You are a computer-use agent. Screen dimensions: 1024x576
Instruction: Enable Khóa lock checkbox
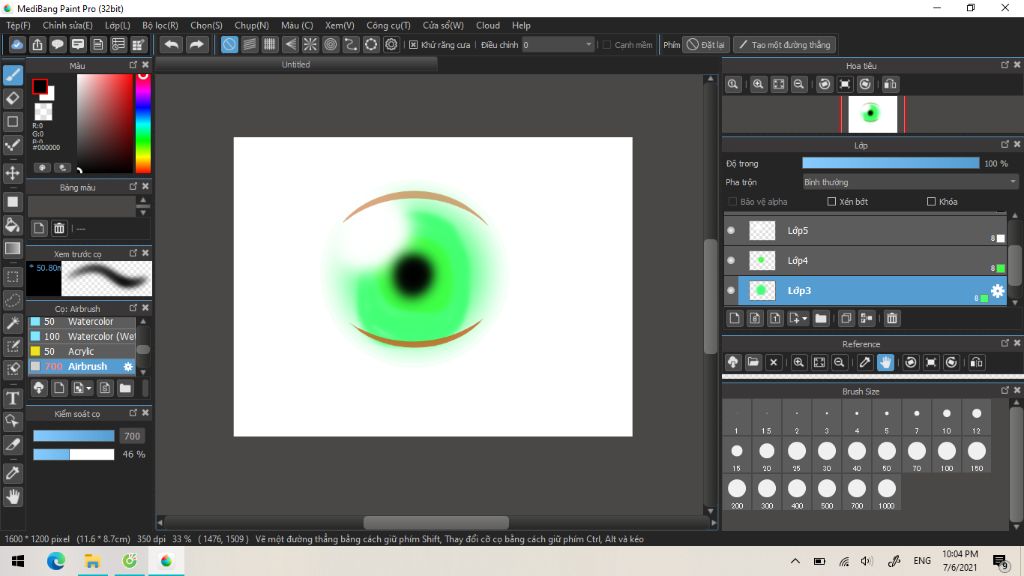click(x=931, y=201)
